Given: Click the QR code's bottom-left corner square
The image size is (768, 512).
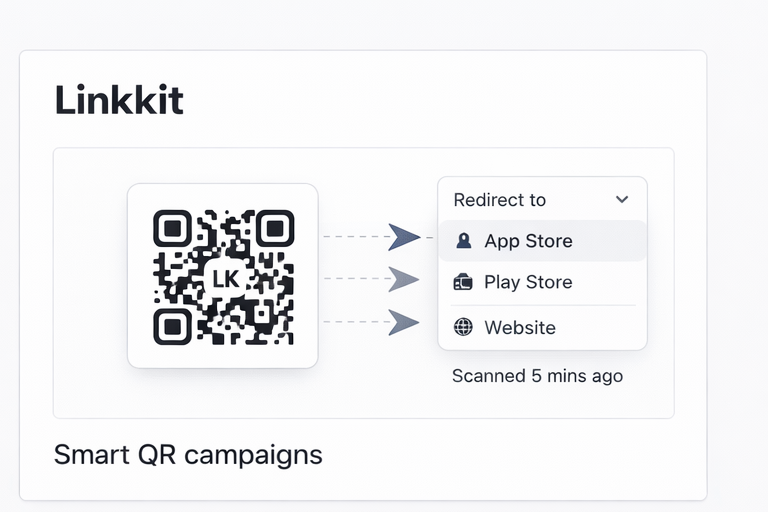Looking at the screenshot, I should pos(173,326).
